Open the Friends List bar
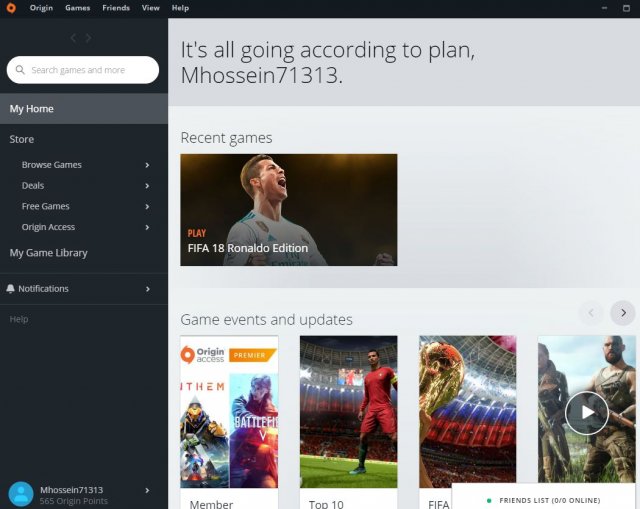Viewport: 640px width, 509px height. click(x=546, y=497)
